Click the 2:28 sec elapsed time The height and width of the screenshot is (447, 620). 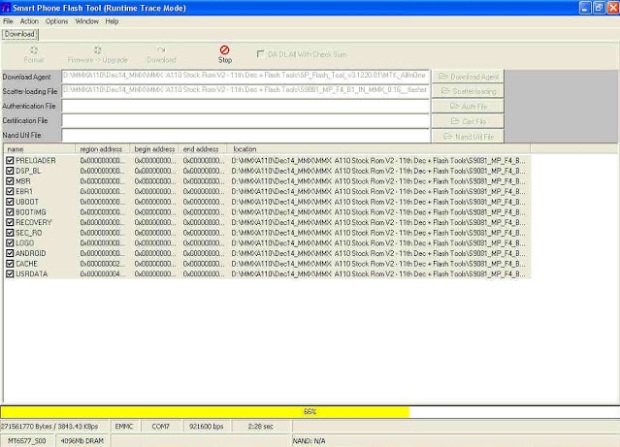(261, 426)
